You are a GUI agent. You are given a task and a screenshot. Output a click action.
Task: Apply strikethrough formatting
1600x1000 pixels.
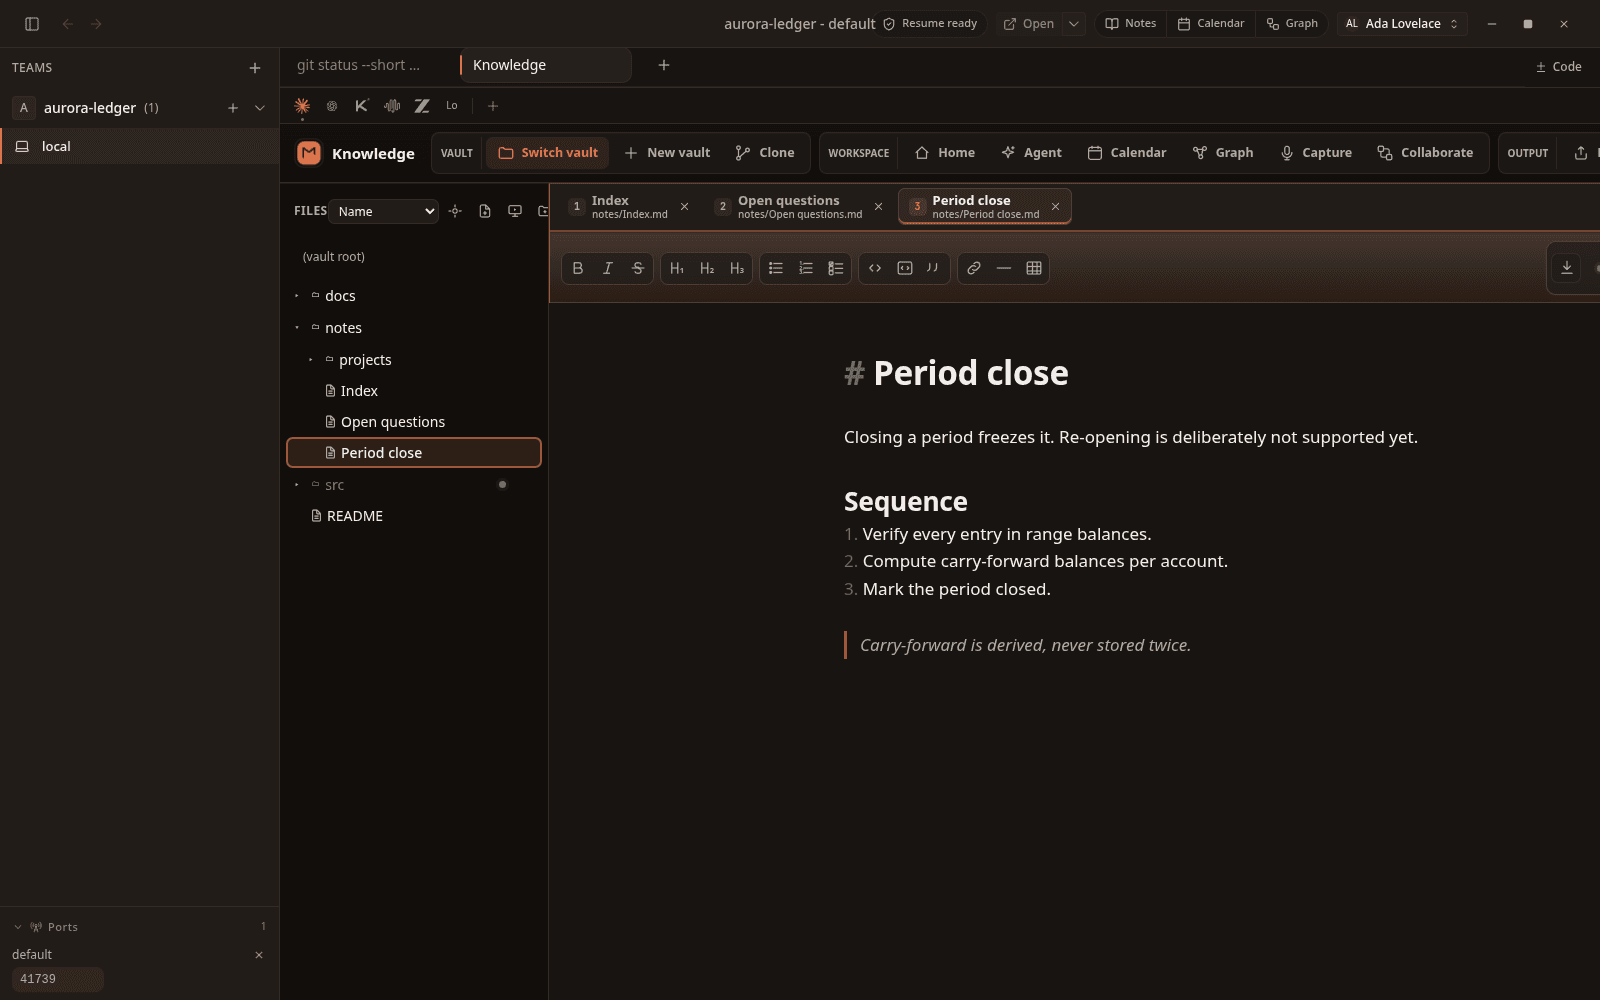point(637,268)
